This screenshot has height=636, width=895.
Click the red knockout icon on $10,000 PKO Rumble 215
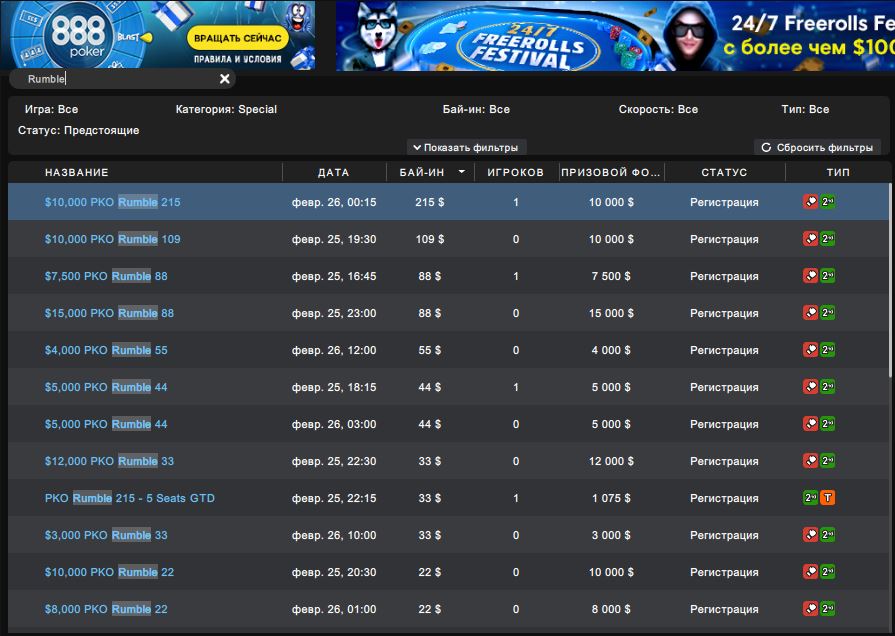coord(810,202)
